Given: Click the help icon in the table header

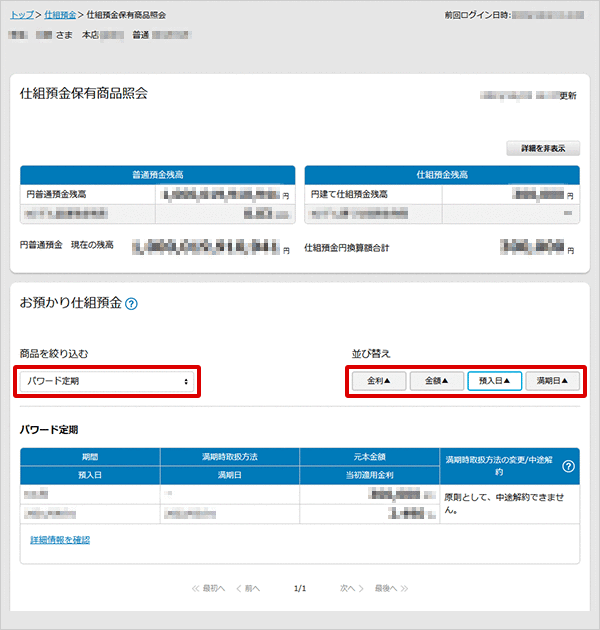Looking at the screenshot, I should (x=569, y=466).
